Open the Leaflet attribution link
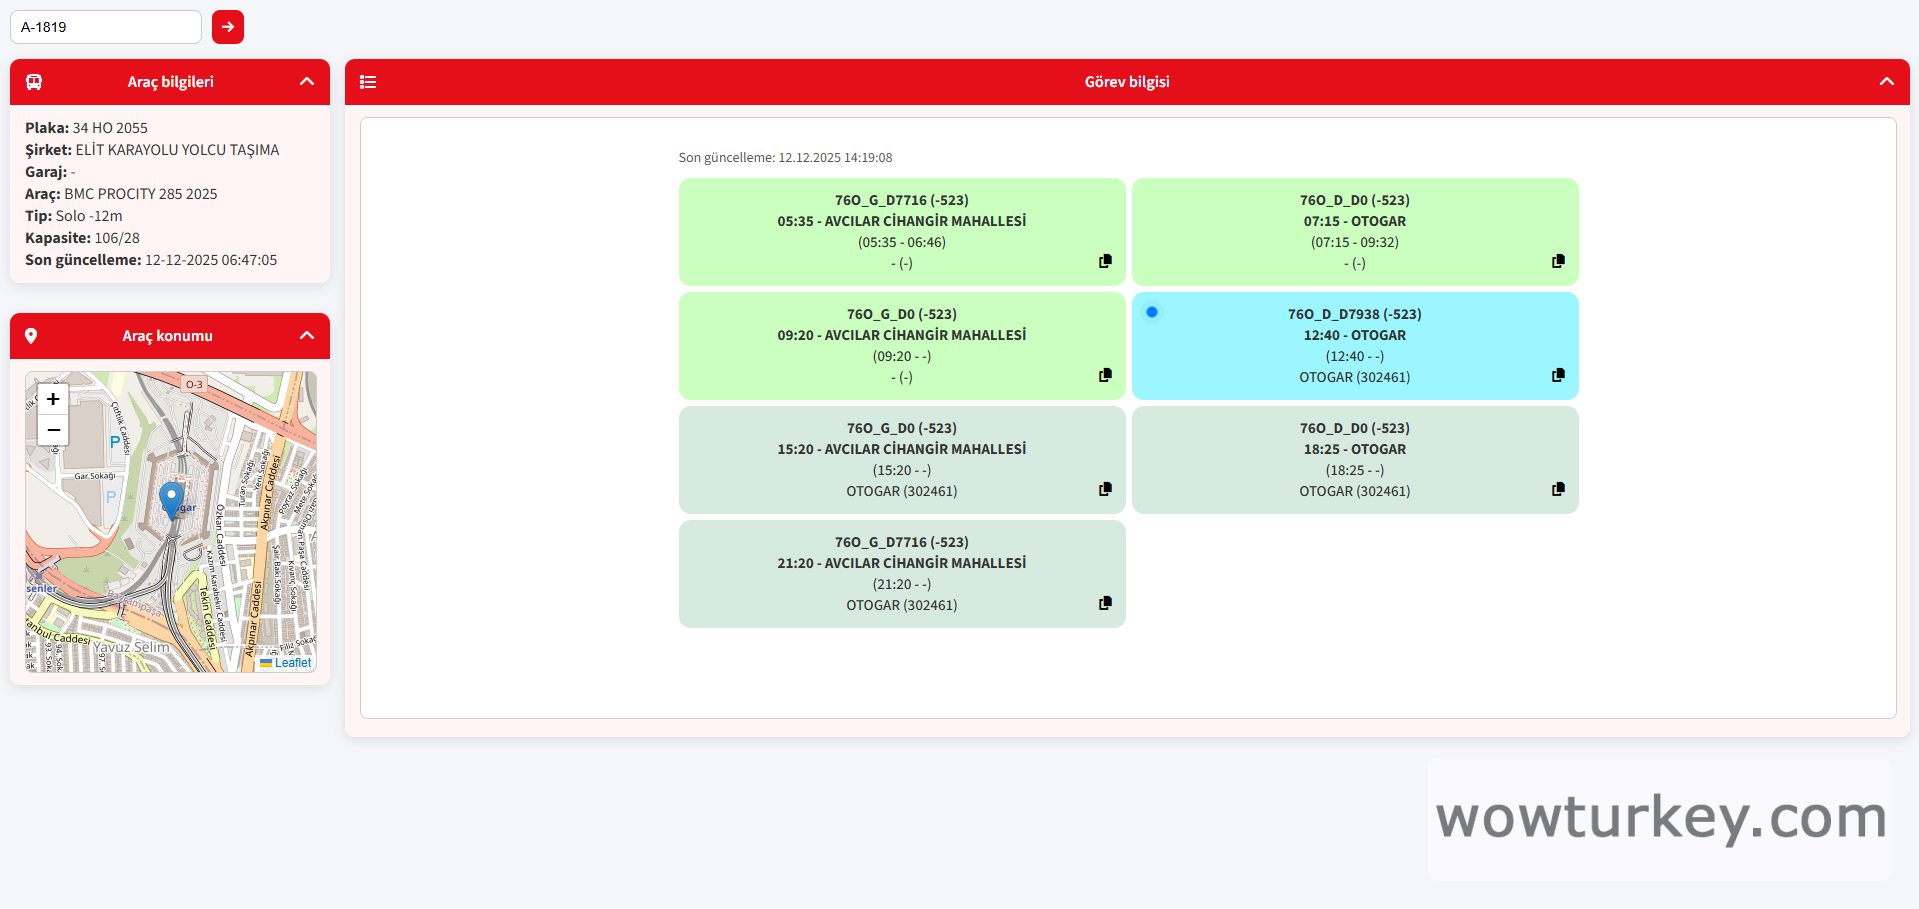Image resolution: width=1919 pixels, height=909 pixels. click(x=292, y=663)
